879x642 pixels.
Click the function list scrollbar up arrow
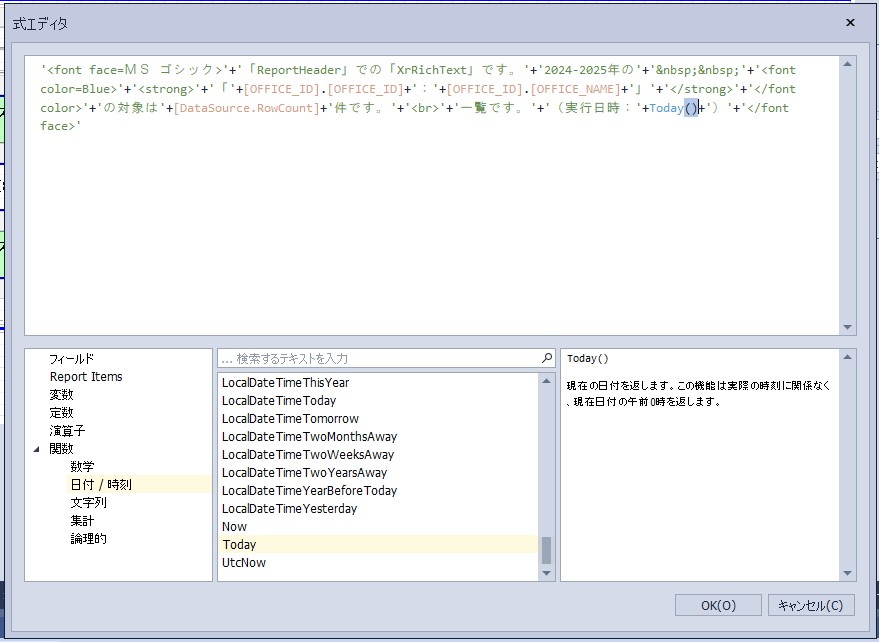tap(547, 380)
